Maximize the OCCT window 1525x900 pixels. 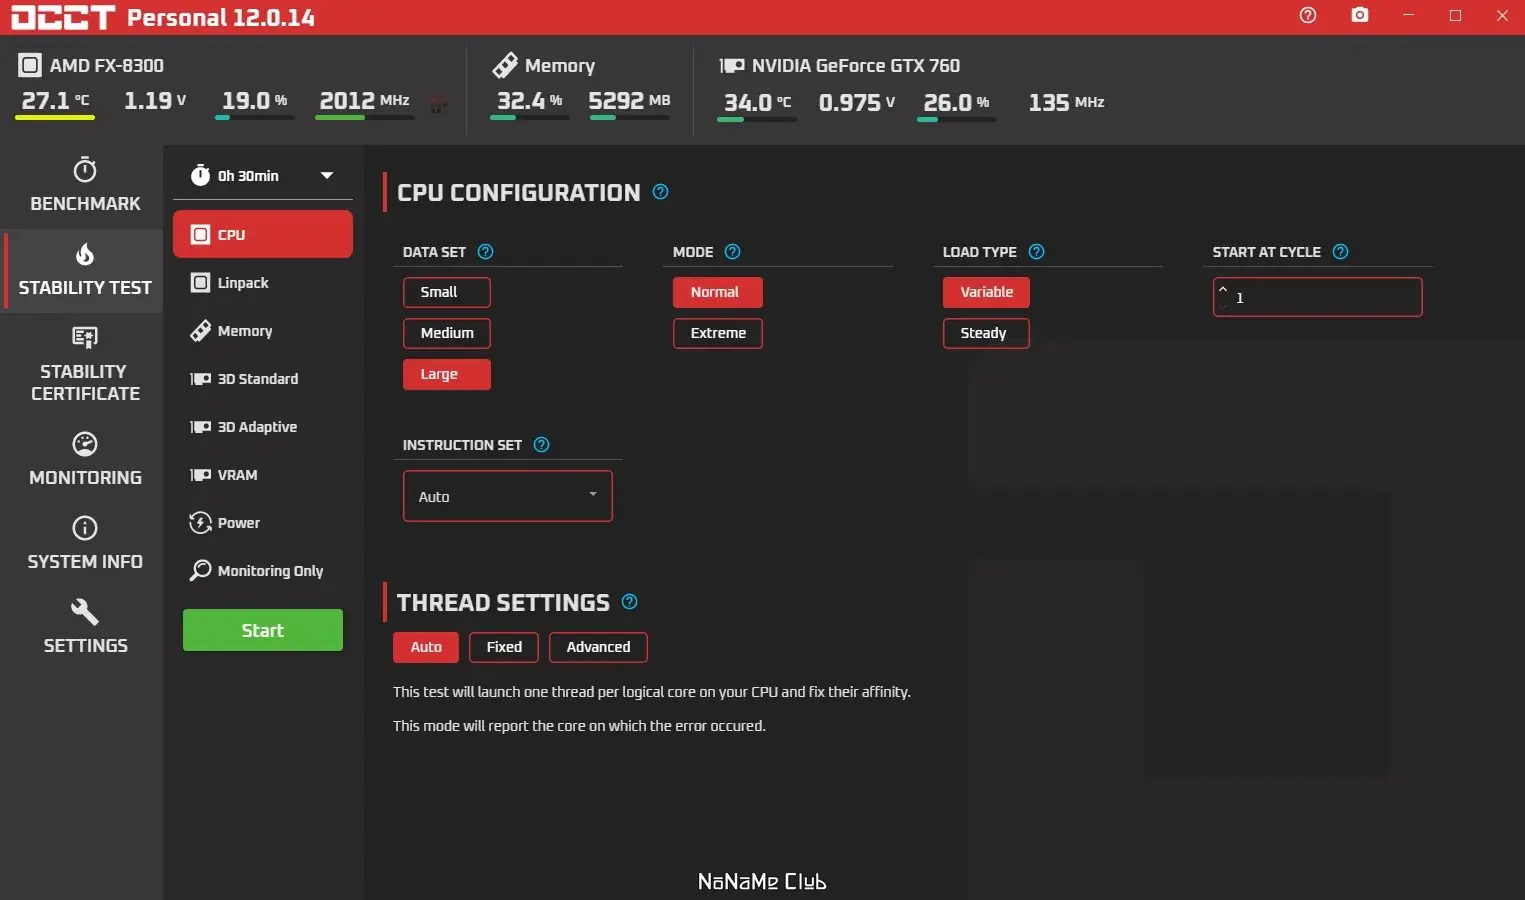(x=1455, y=15)
